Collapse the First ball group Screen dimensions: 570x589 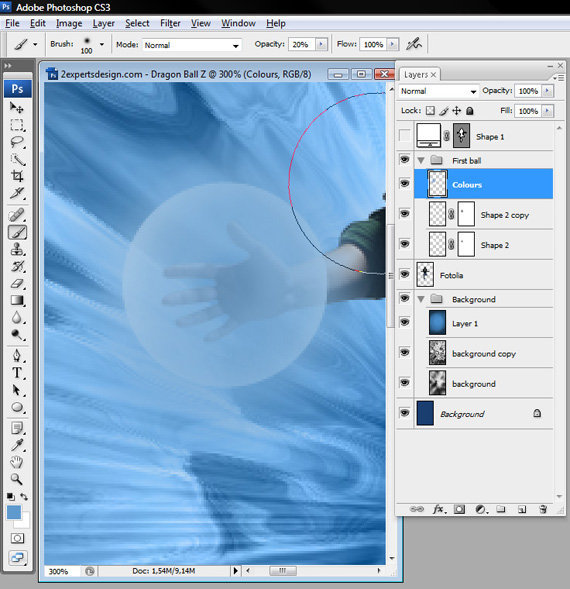tap(421, 161)
